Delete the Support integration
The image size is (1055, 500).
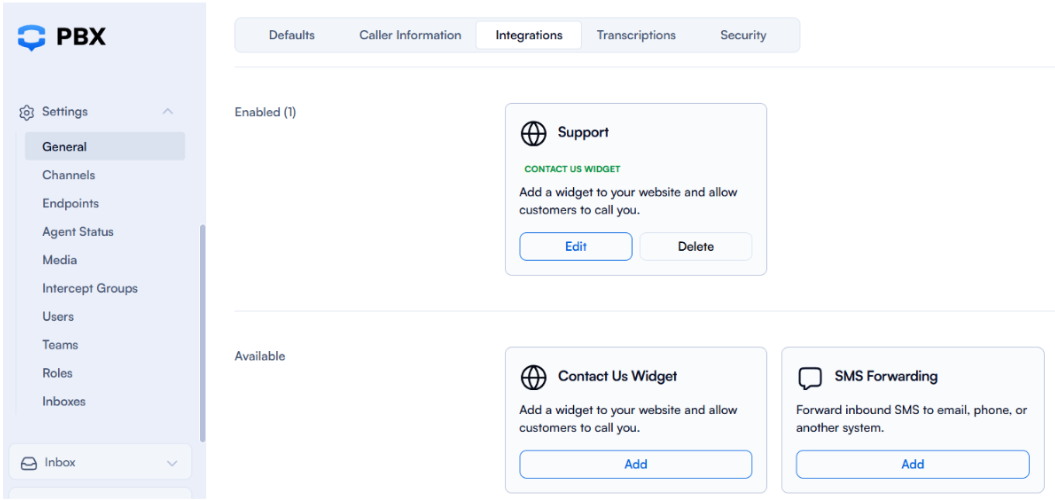tap(696, 247)
